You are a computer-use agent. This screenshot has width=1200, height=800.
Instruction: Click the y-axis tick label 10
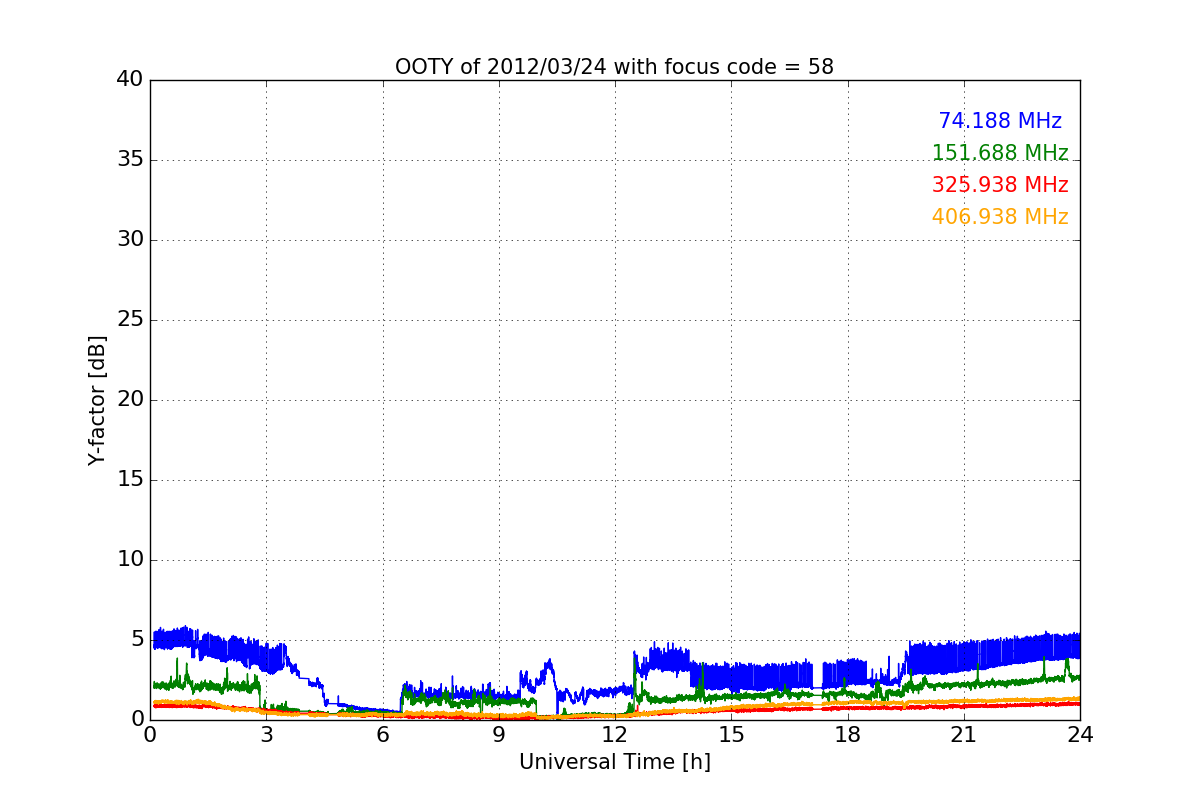tap(130, 560)
